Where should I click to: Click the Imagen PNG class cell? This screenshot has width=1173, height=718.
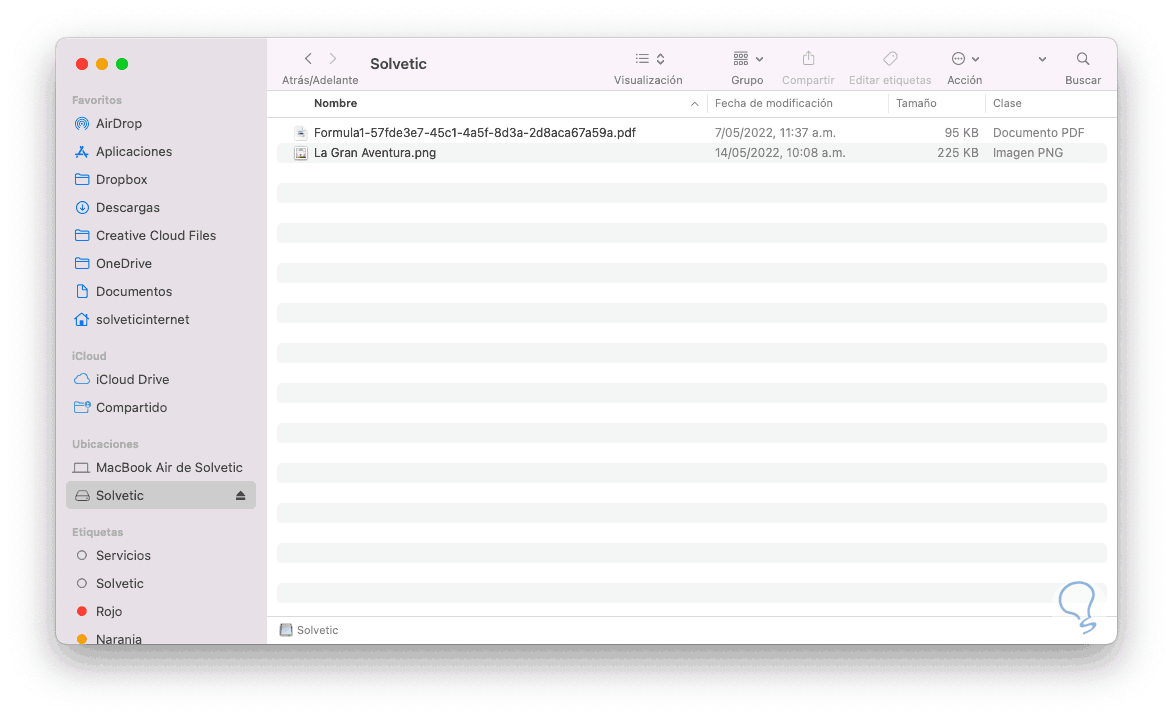[x=1028, y=153]
